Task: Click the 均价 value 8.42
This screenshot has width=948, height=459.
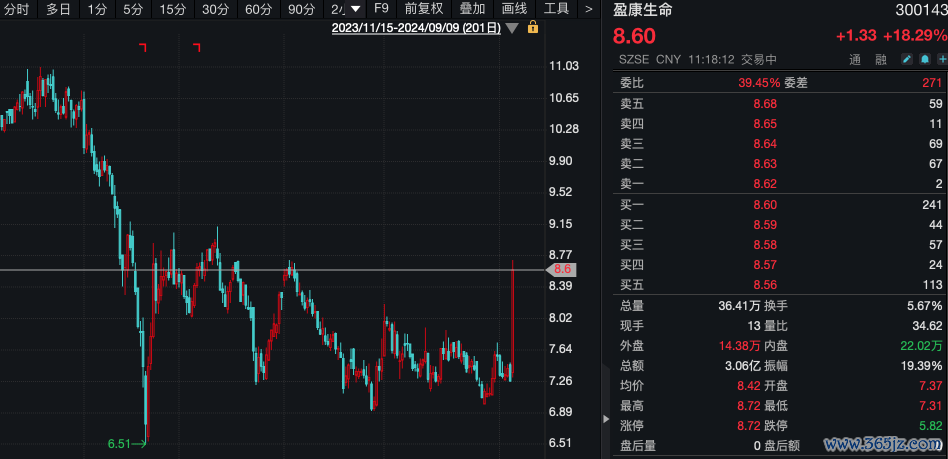Action: [x=748, y=386]
